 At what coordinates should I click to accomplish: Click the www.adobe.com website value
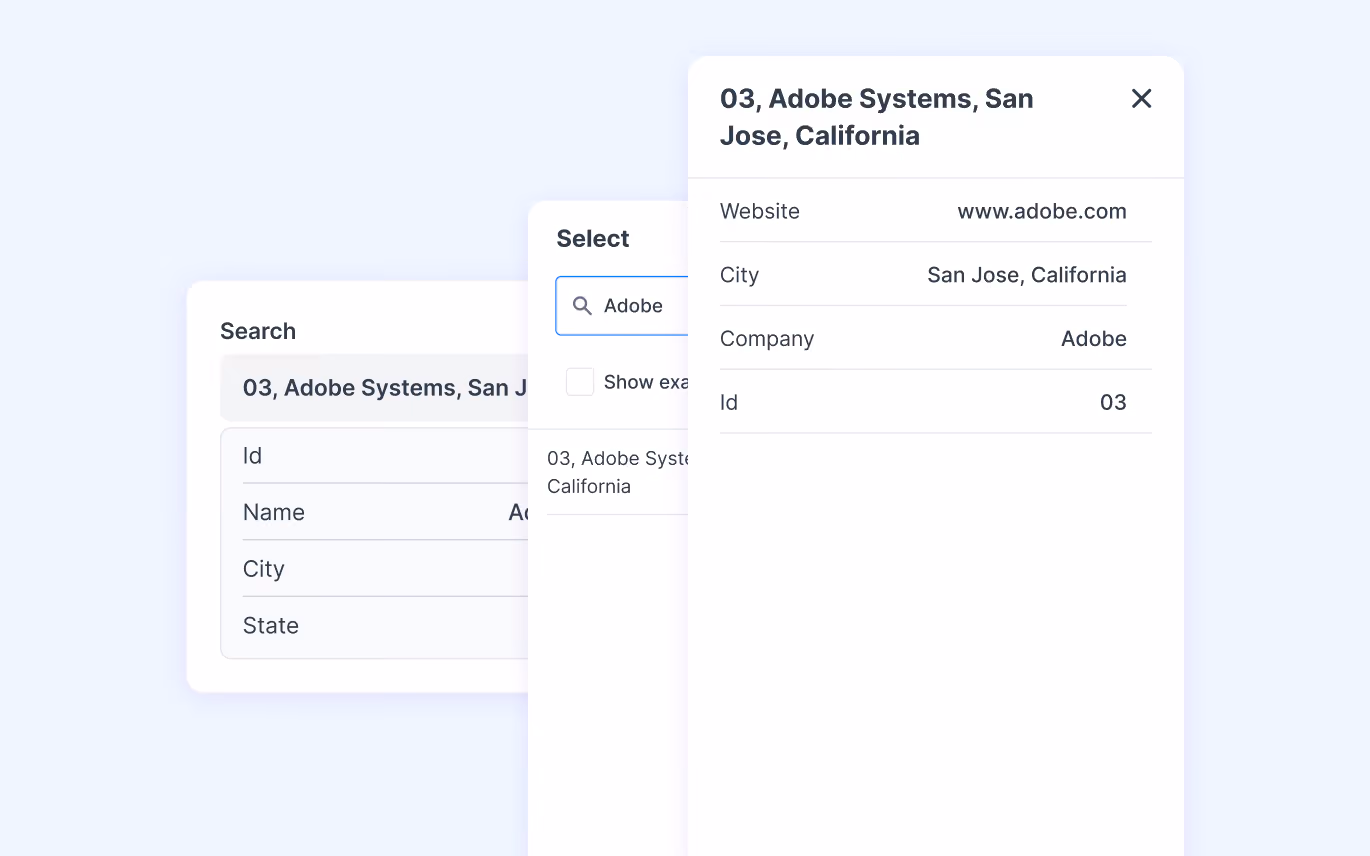pyautogui.click(x=1042, y=211)
